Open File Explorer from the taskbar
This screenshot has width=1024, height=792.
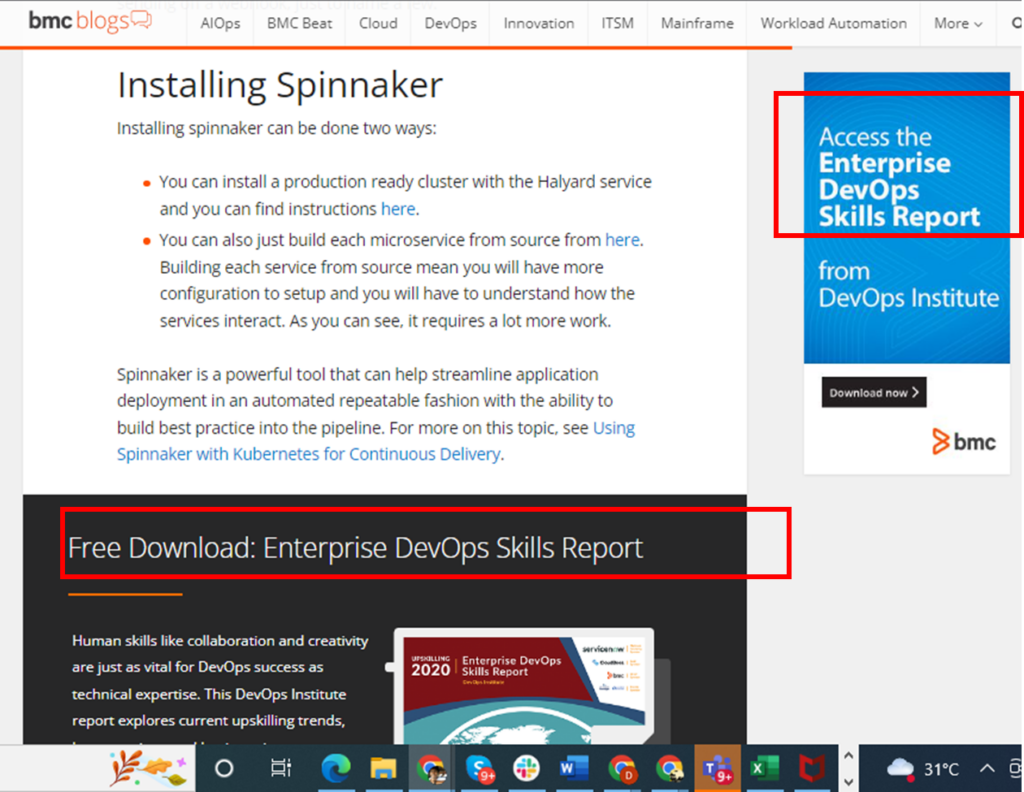point(383,768)
